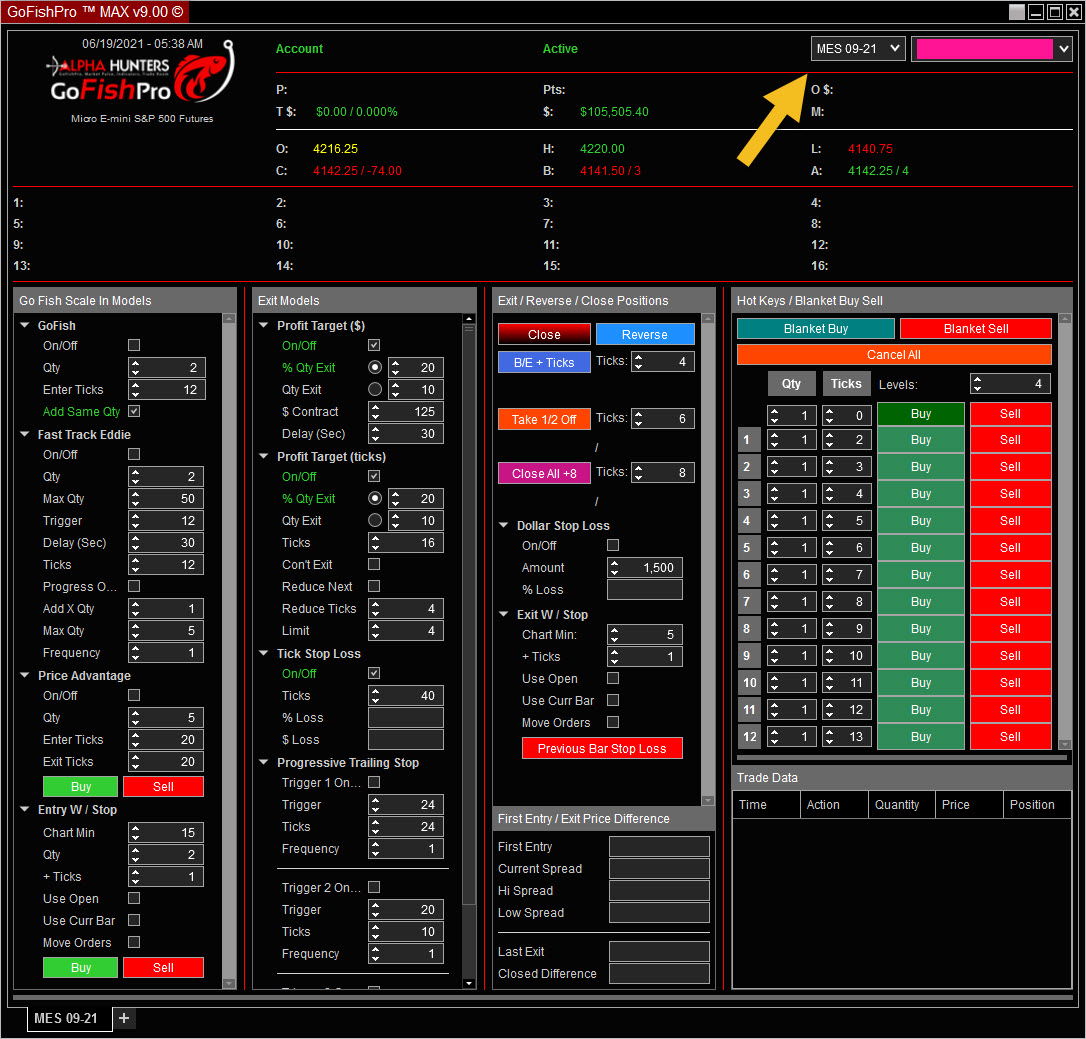Collapse the Profit Target ($) section

pyautogui.click(x=264, y=325)
